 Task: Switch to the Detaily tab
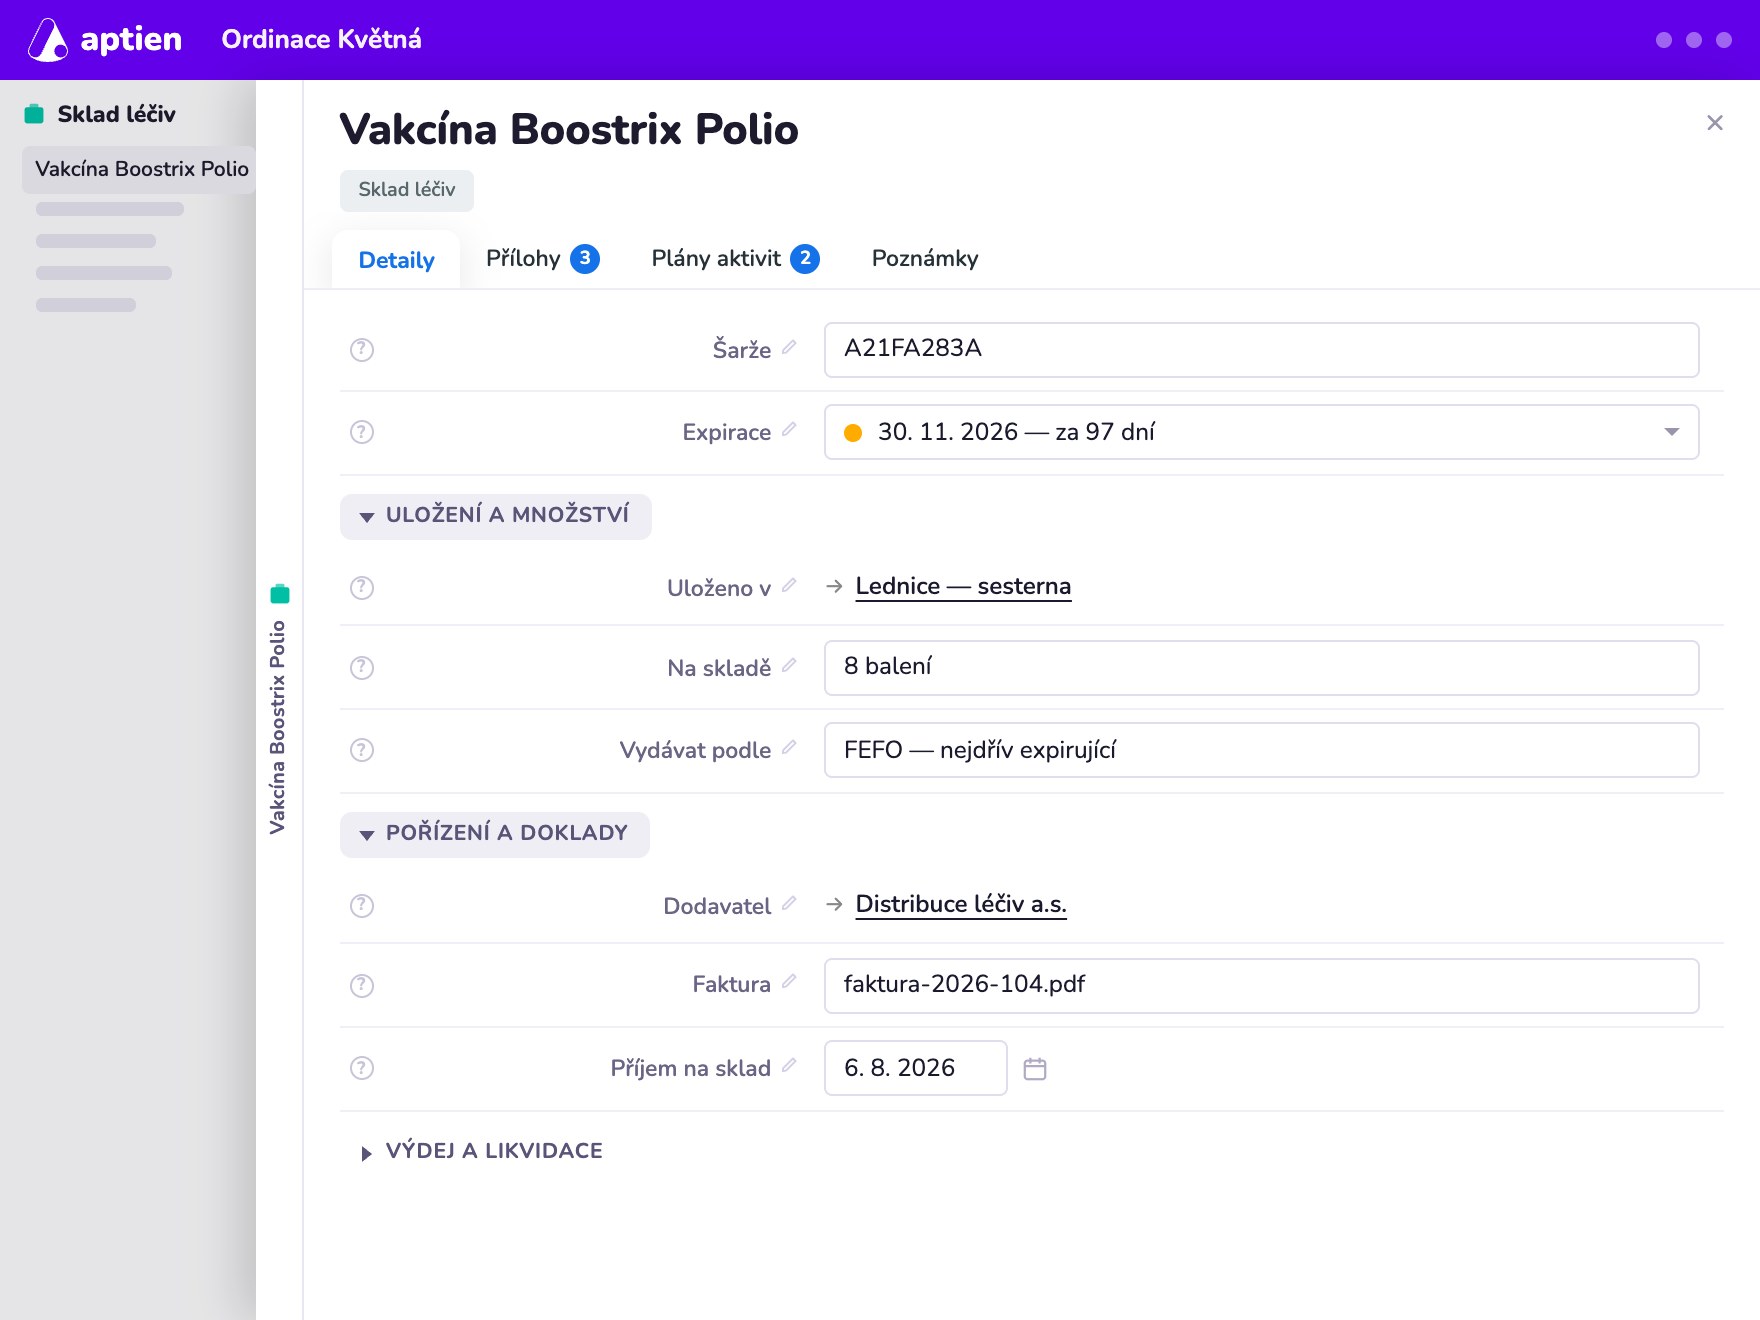(396, 260)
